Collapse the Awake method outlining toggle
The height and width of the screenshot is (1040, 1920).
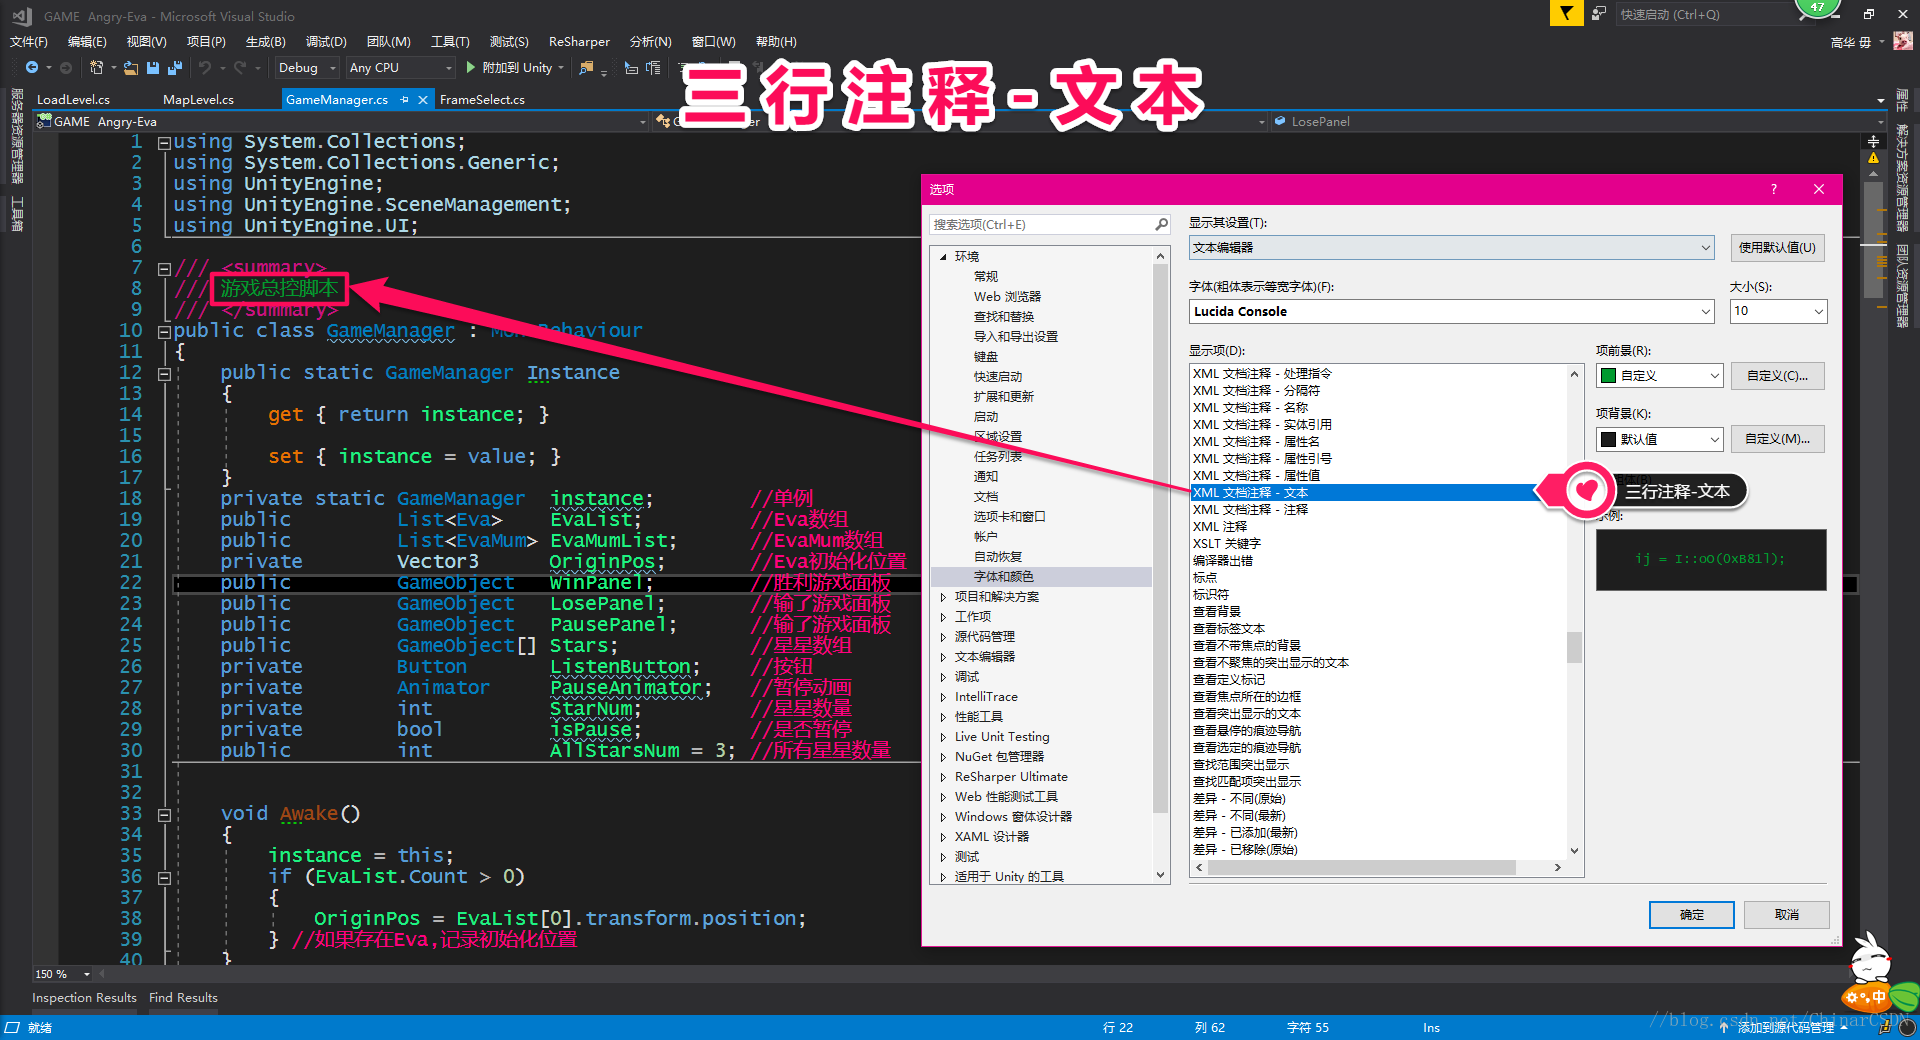(x=164, y=814)
